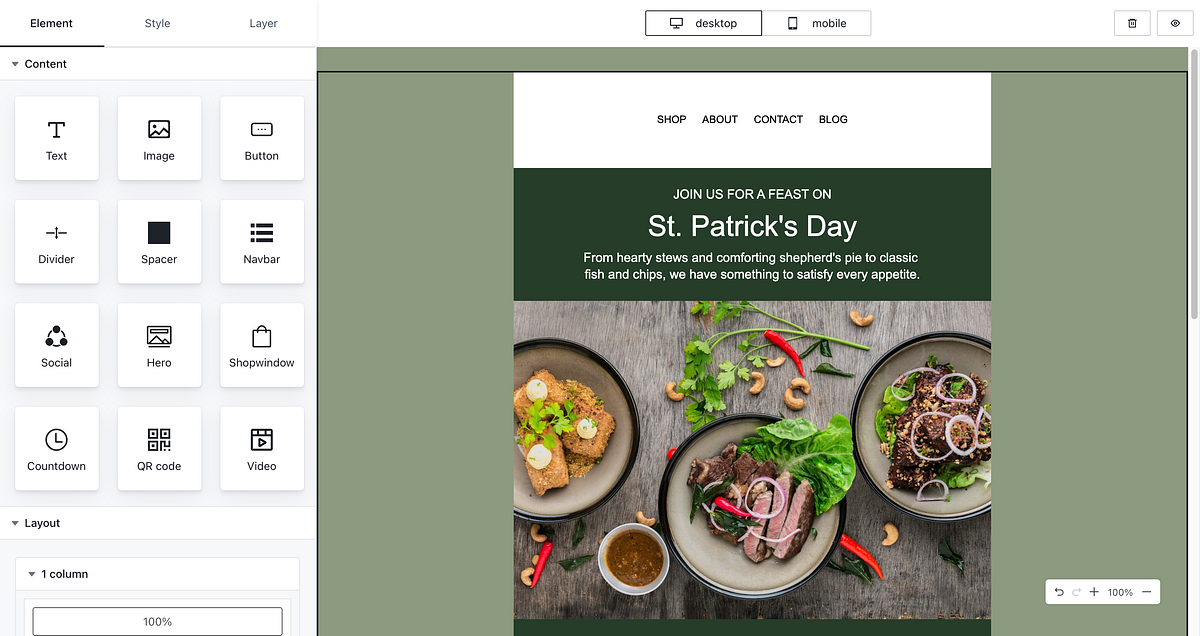The width and height of the screenshot is (1200, 636).
Task: Select desktop preview mode
Action: (x=703, y=22)
